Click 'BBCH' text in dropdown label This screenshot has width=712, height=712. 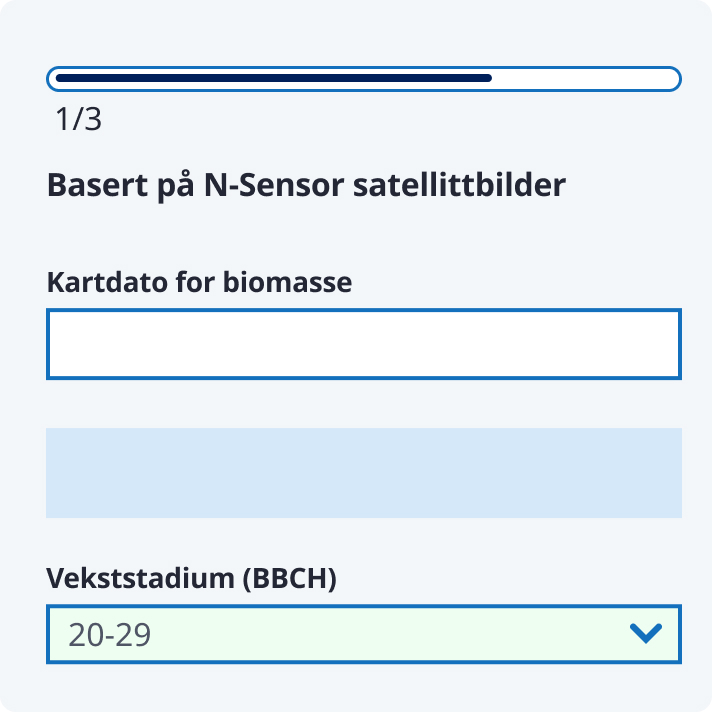click(291, 578)
